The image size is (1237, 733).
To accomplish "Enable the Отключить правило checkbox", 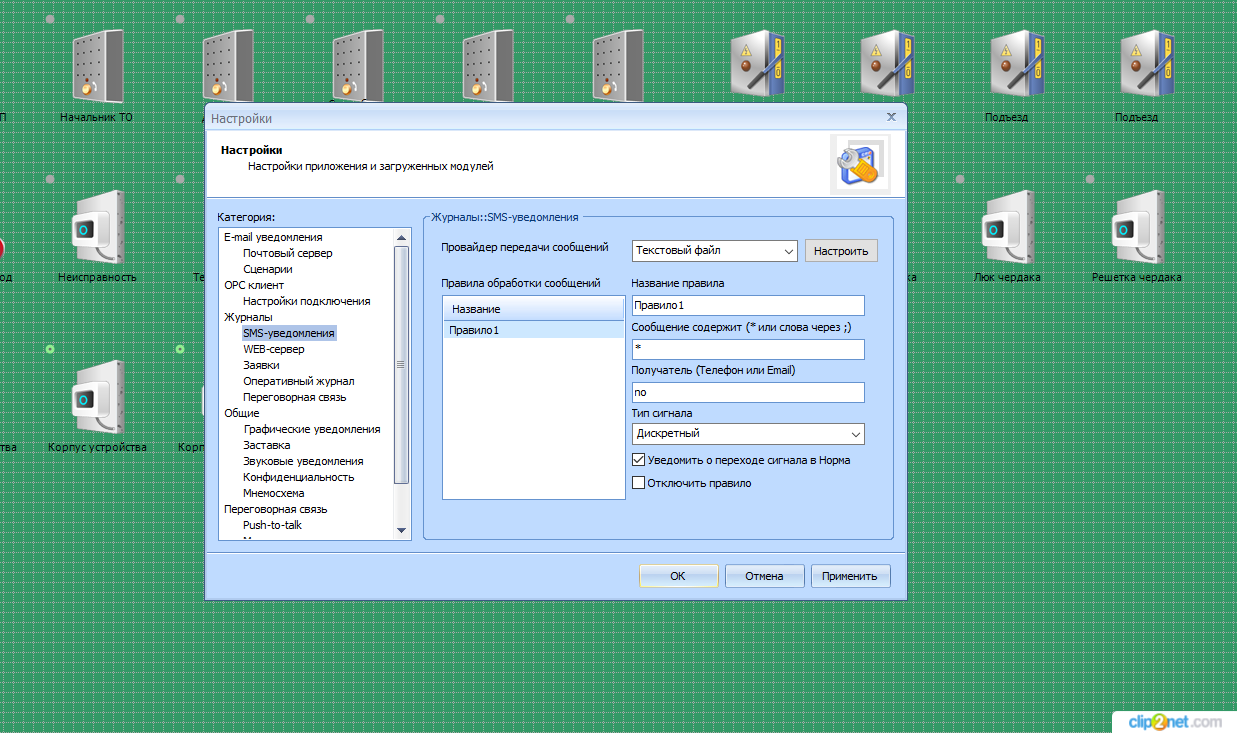I will pyautogui.click(x=639, y=483).
